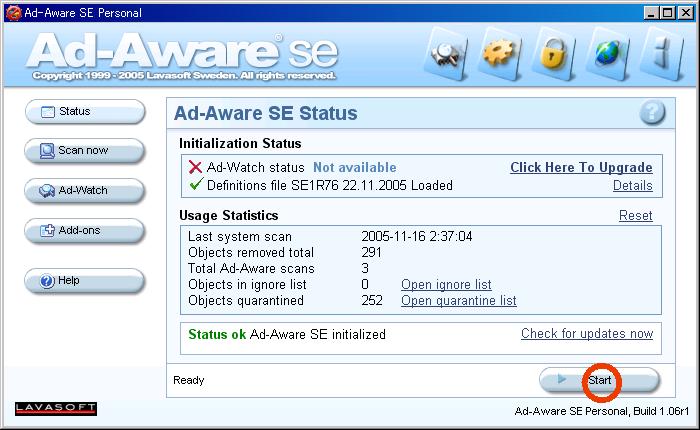Close the Ad-Aware SE Personal window
The width and height of the screenshot is (700, 430).
686,13
